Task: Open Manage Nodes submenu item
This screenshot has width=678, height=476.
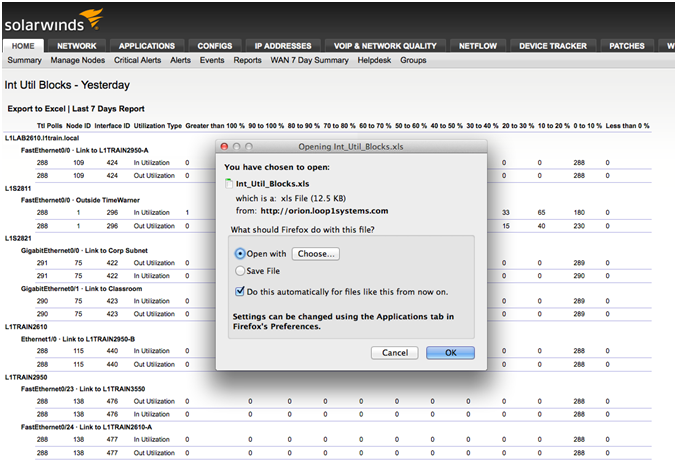Action: (x=78, y=60)
